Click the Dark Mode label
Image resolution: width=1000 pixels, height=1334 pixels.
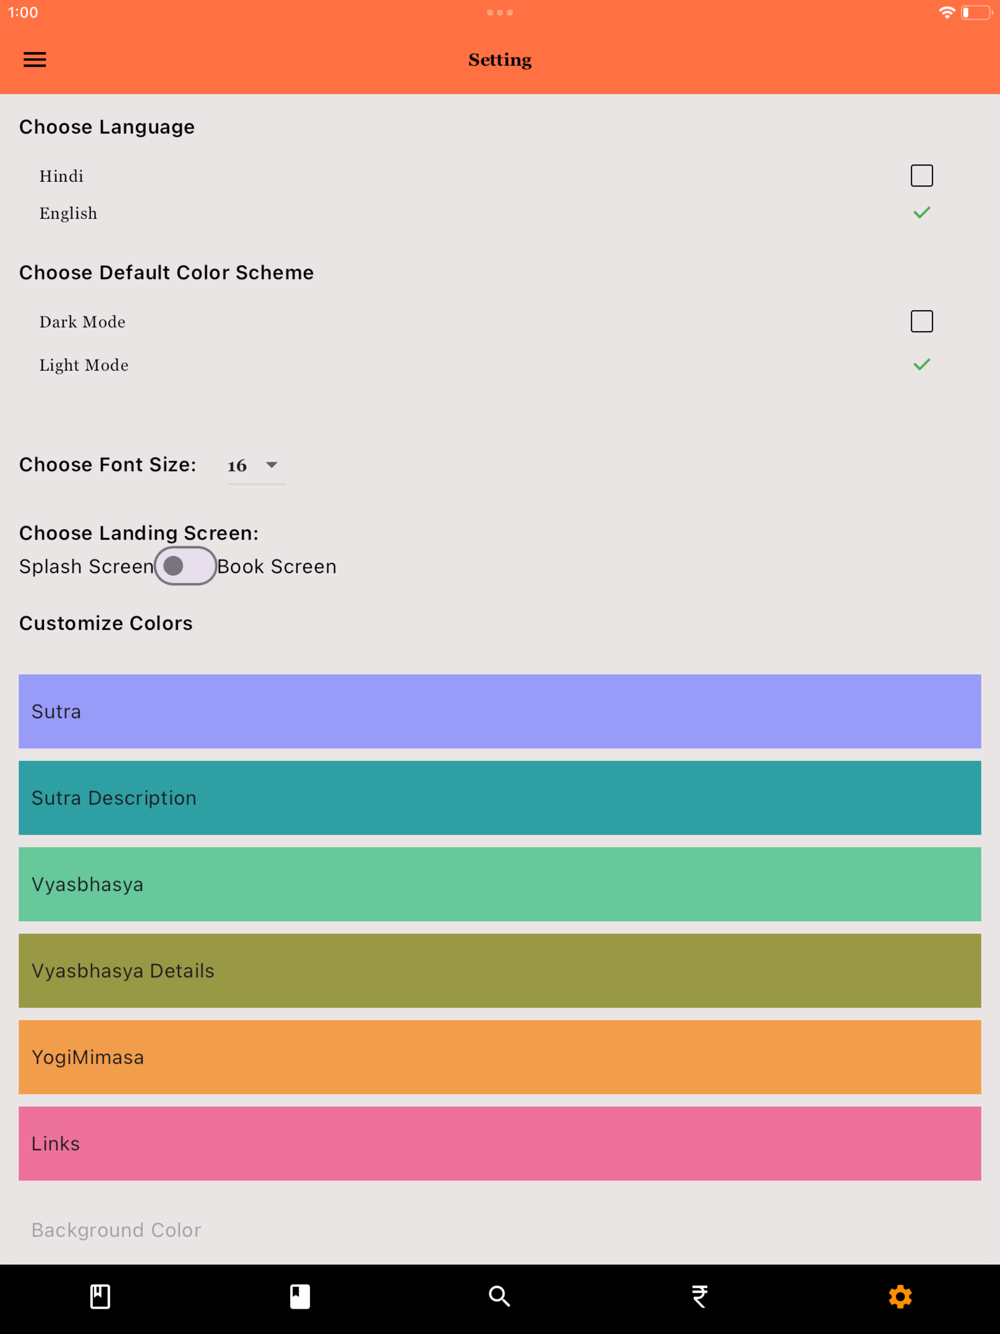pyautogui.click(x=82, y=322)
